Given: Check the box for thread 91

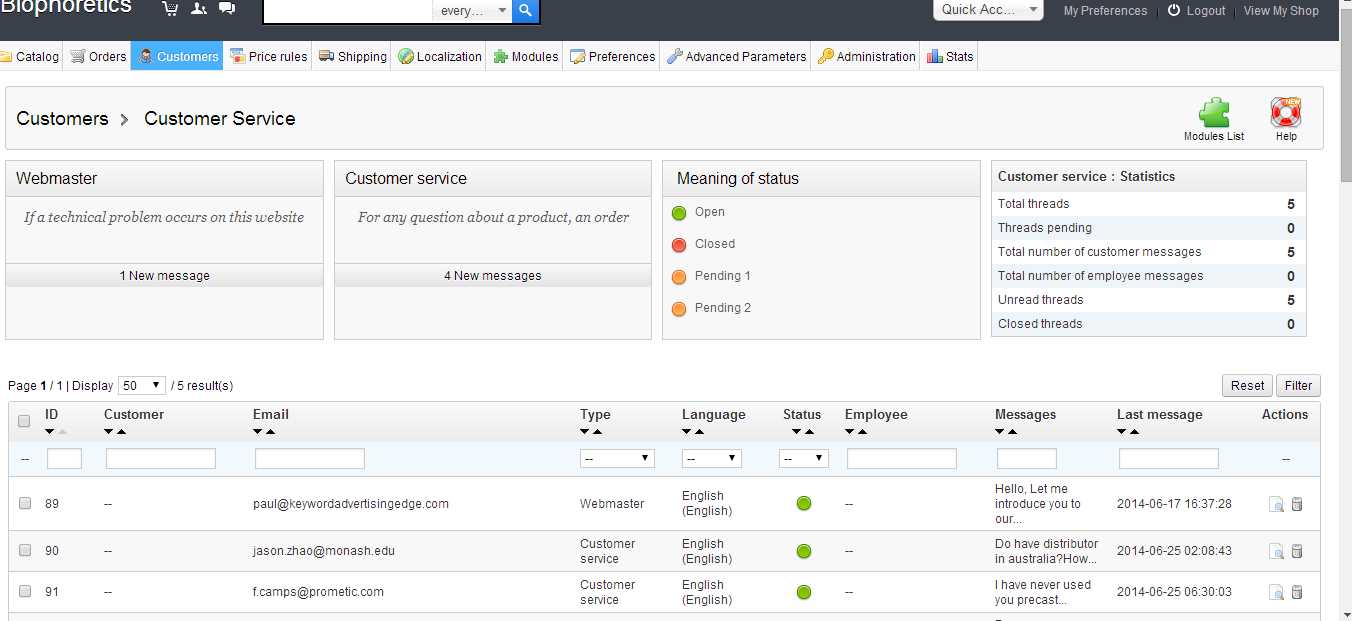Looking at the screenshot, I should 25,591.
